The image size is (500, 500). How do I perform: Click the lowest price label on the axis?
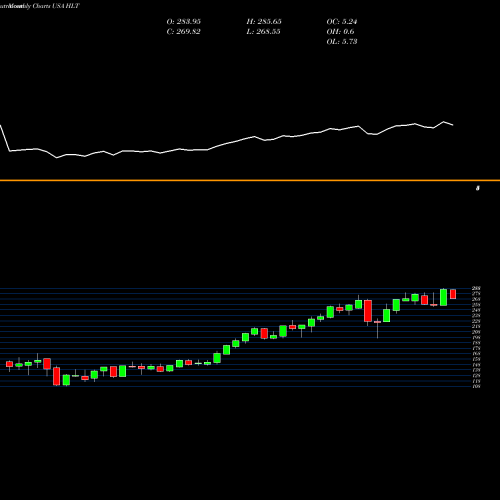476,386
